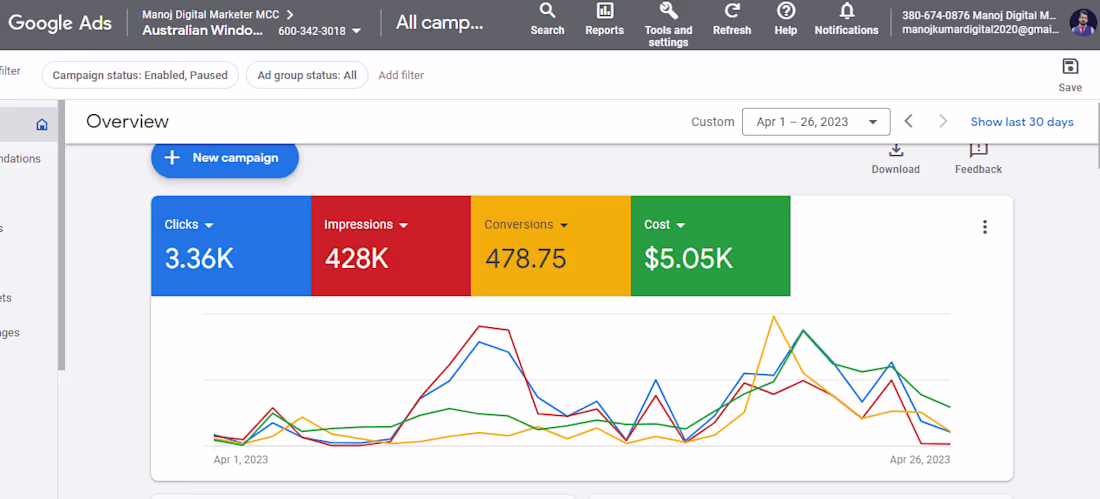Open the Help menu
This screenshot has height=499, width=1100.
click(786, 19)
